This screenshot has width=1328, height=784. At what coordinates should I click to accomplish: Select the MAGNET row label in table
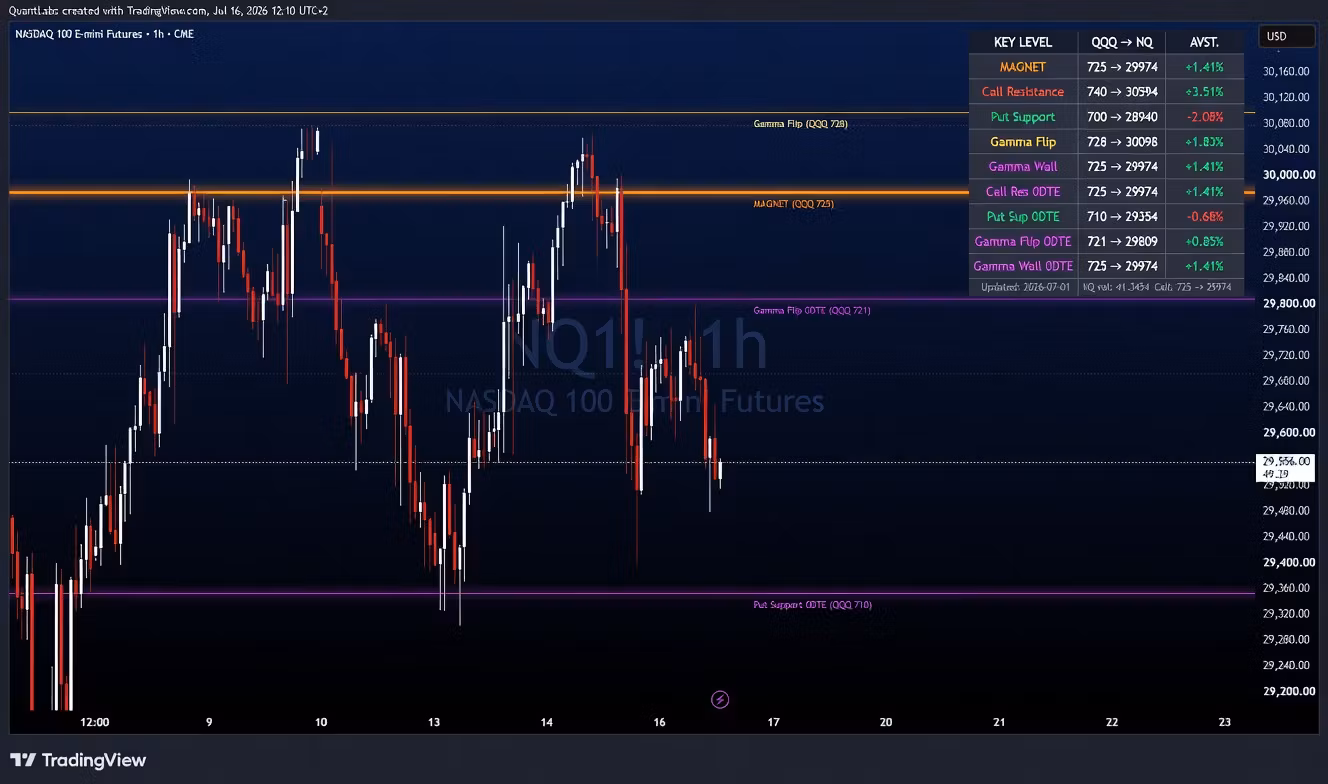click(1022, 67)
